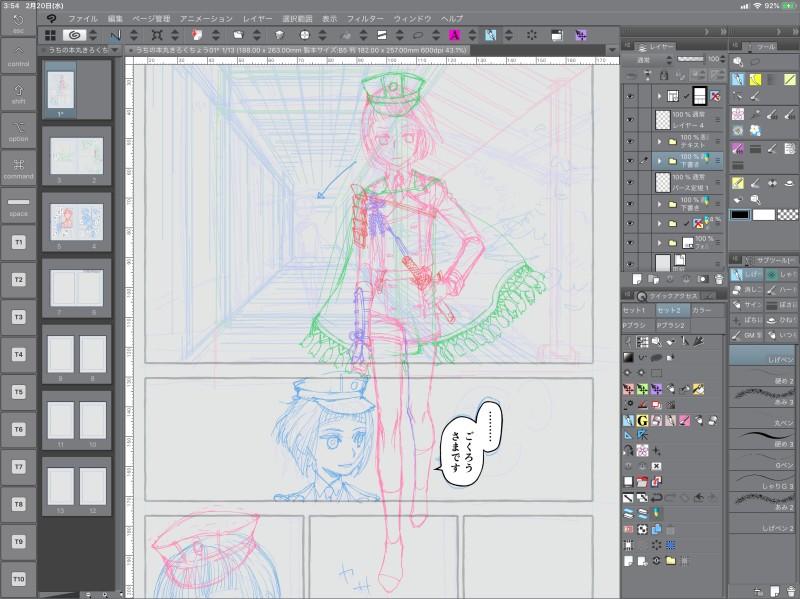800x599 pixels.
Task: Click the speech balloon icon in Quick Access
Action: pos(656,358)
